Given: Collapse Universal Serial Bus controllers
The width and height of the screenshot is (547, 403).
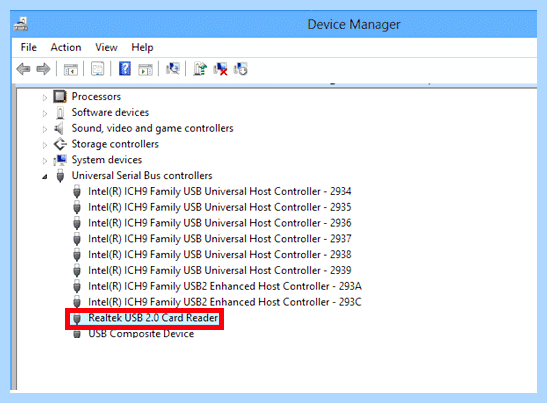Looking at the screenshot, I should [x=45, y=177].
